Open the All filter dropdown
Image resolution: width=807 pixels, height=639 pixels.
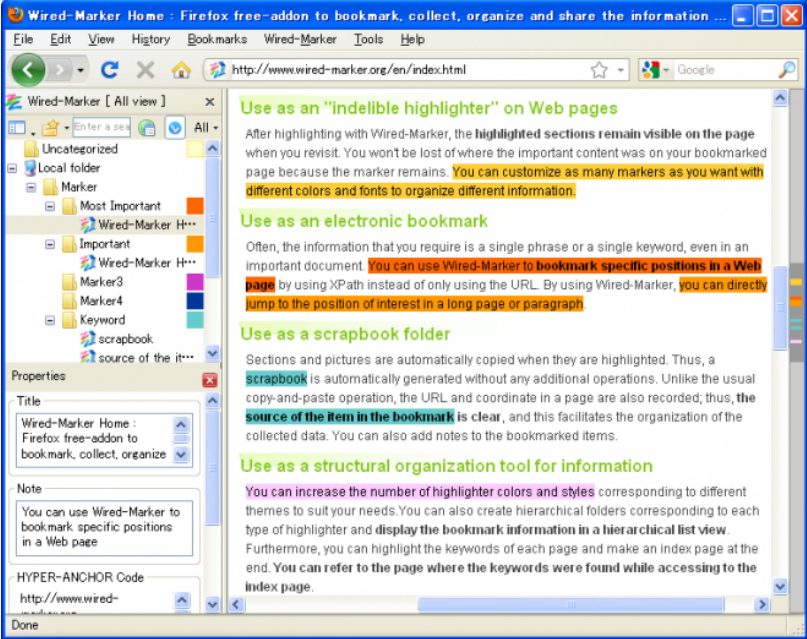[205, 127]
